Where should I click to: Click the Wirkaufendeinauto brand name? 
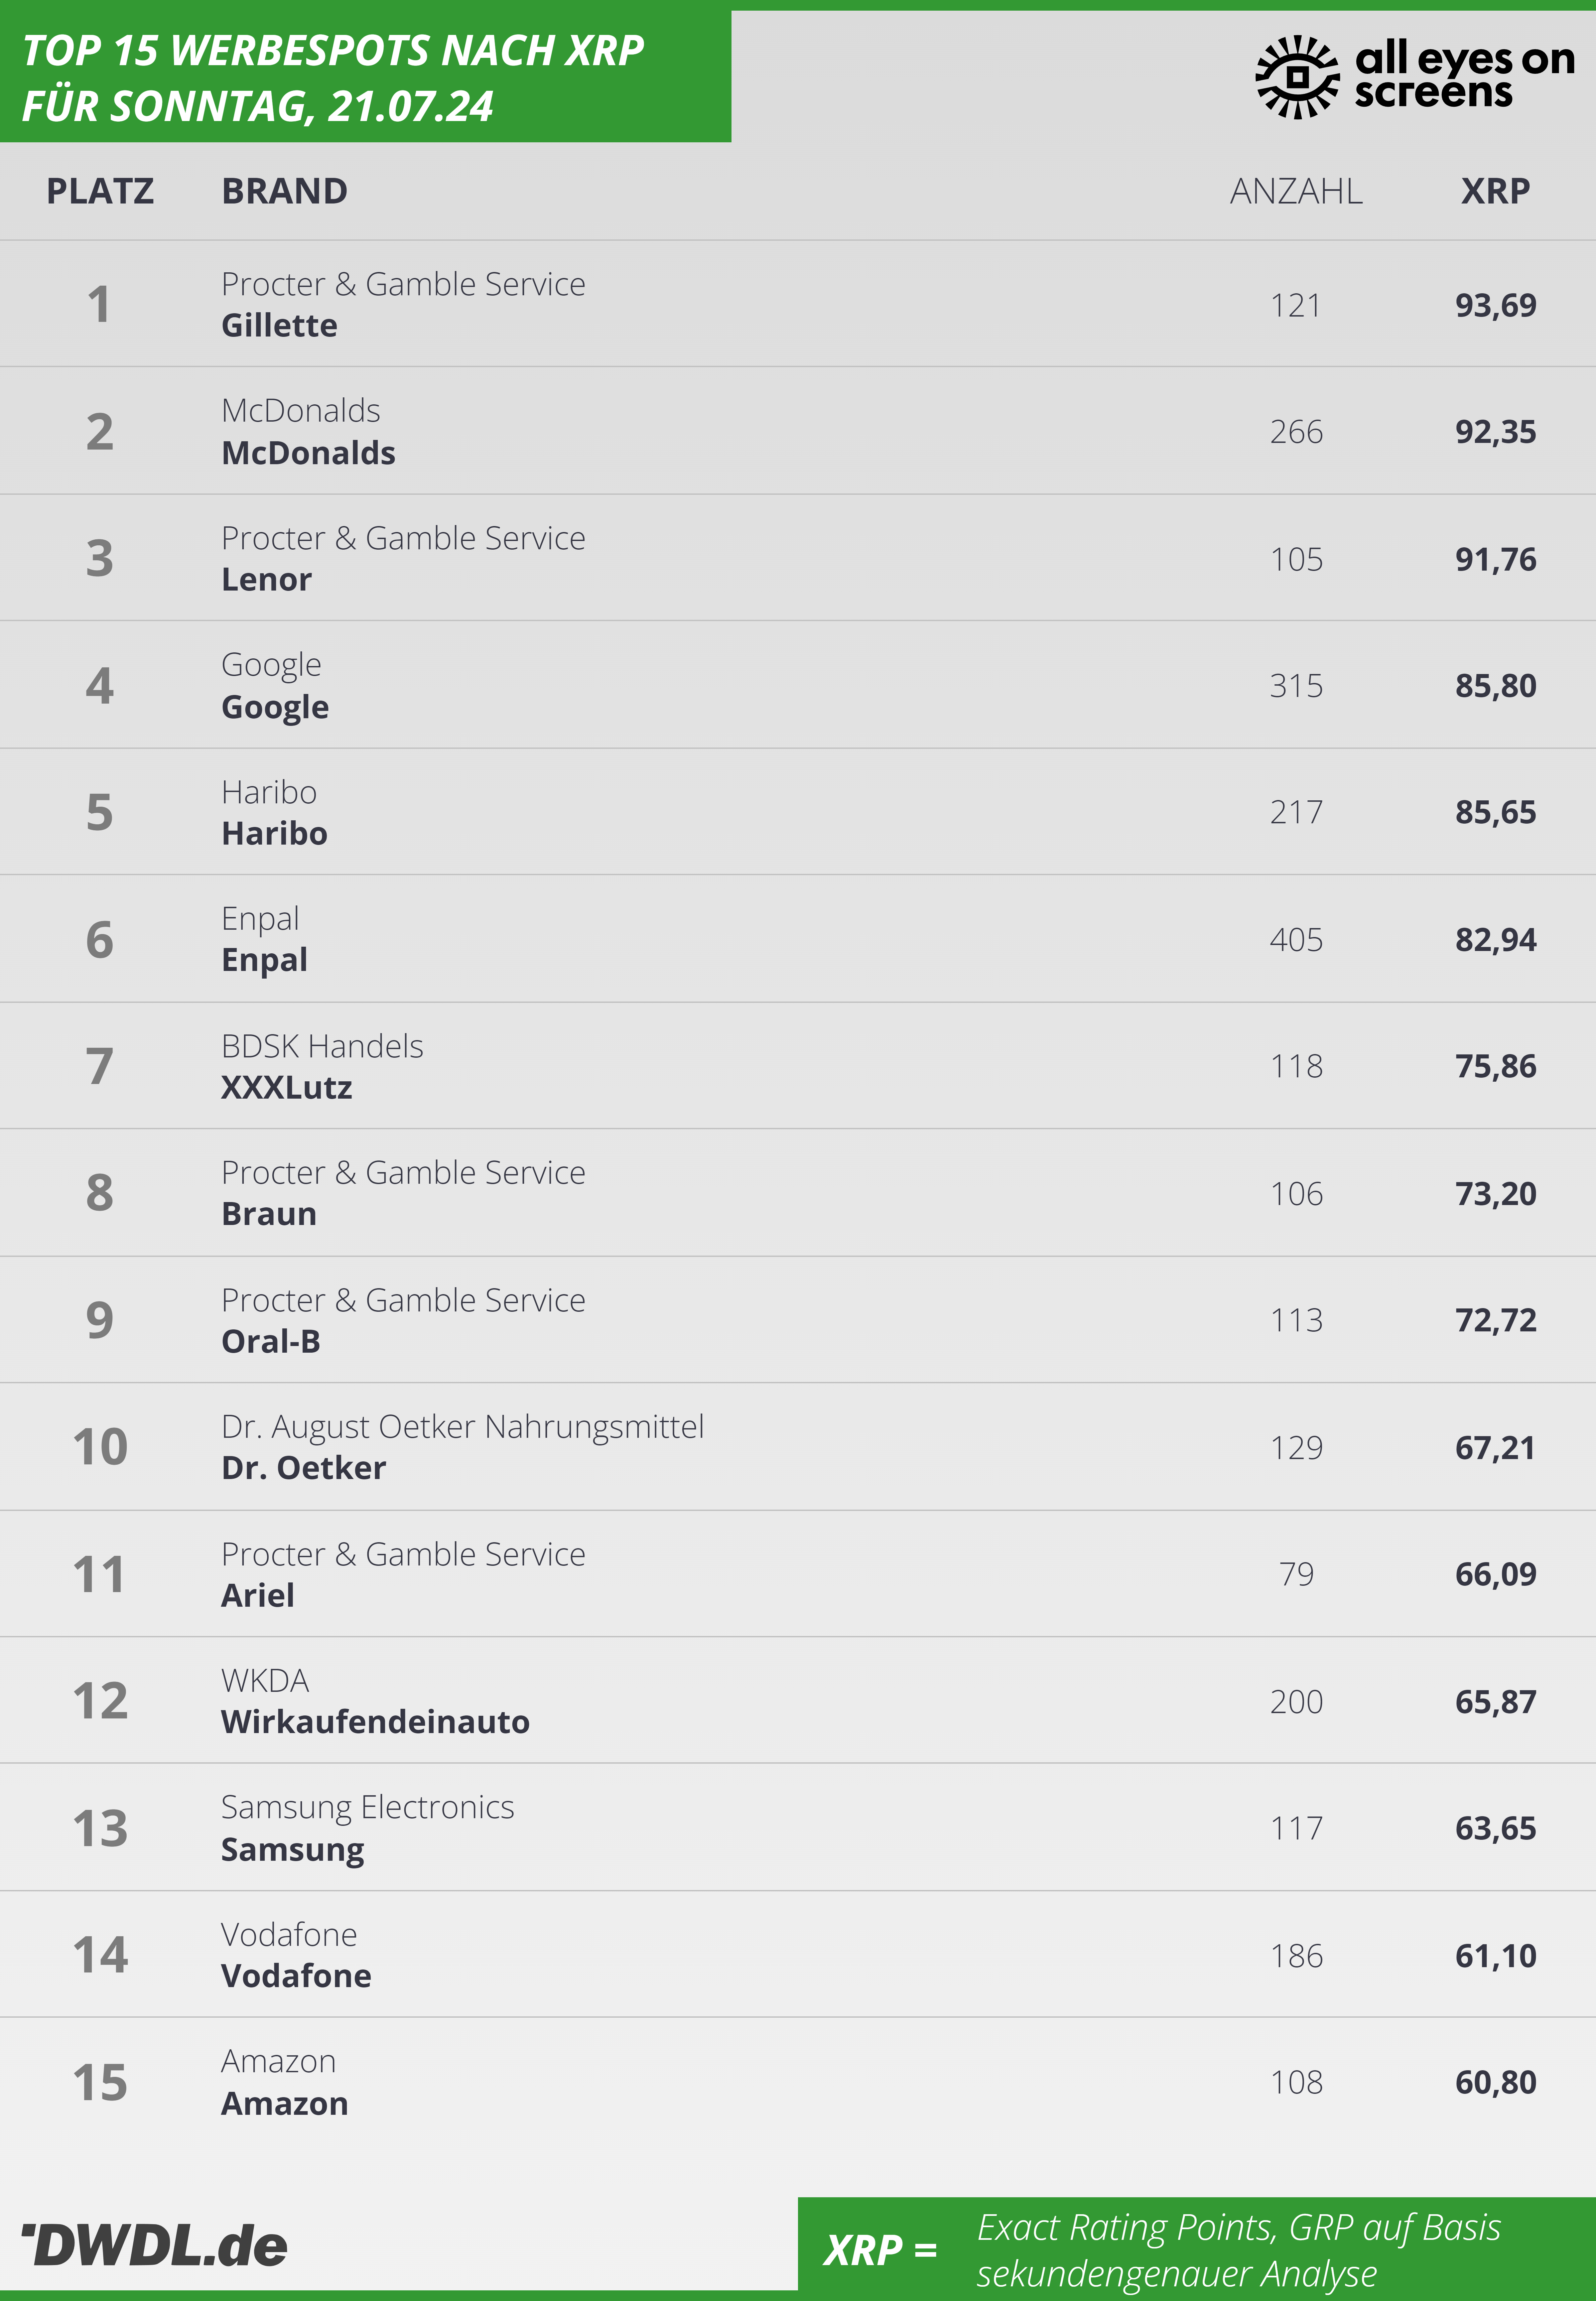pos(375,1722)
